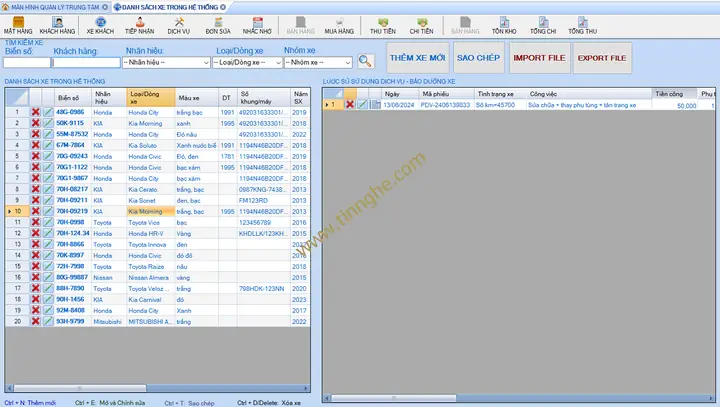Click the THÊM XE MỚI button
720x407 pixels.
coord(416,58)
